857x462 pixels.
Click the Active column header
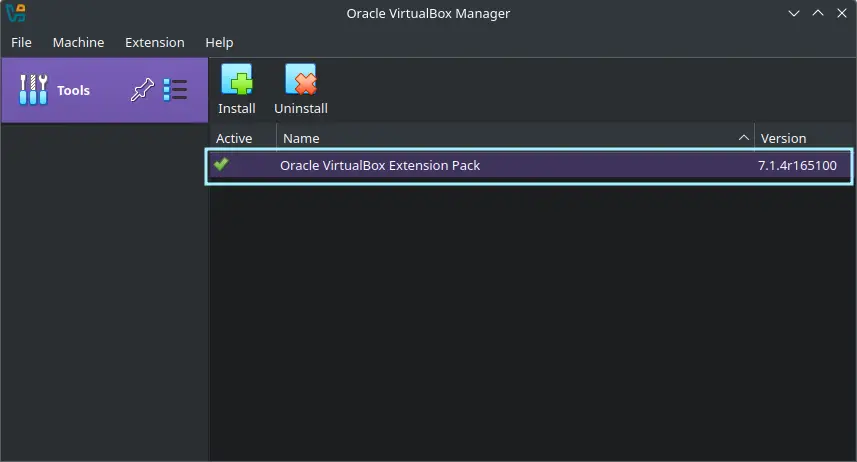pos(243,138)
